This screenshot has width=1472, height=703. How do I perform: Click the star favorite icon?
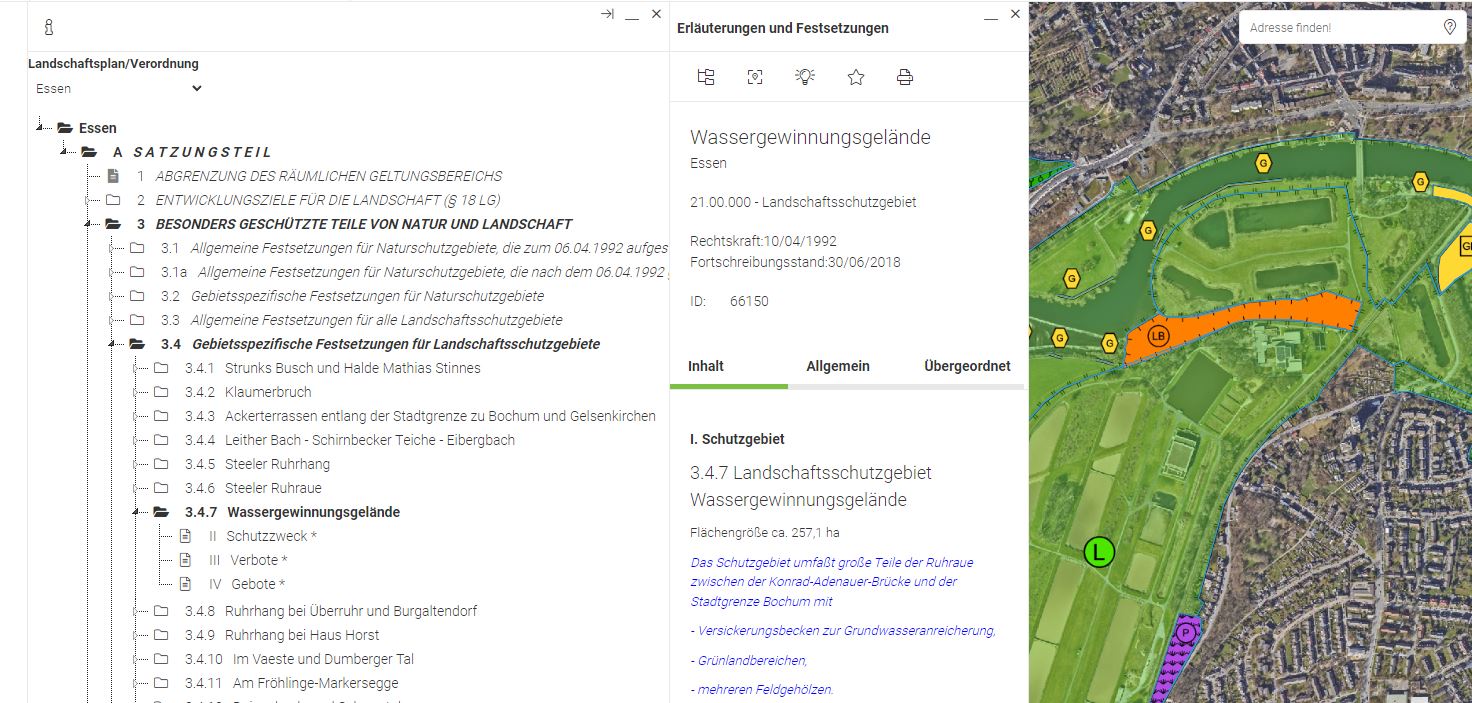(x=855, y=77)
